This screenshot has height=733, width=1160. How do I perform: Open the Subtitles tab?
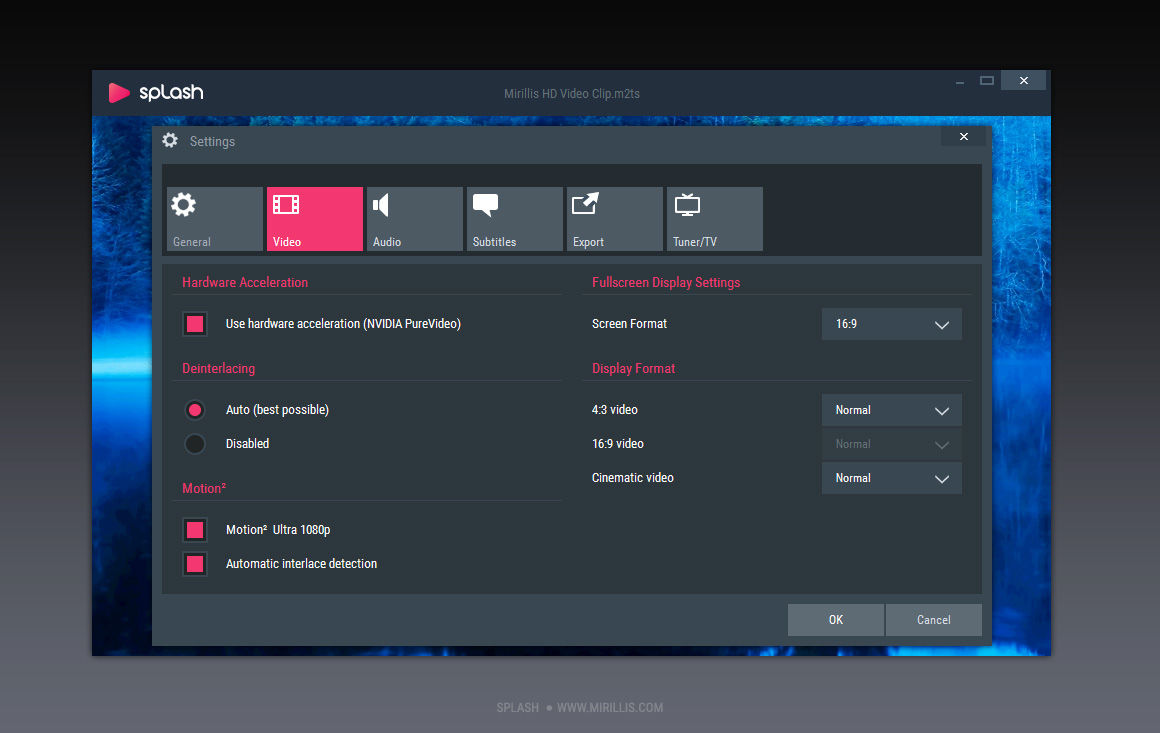[514, 219]
